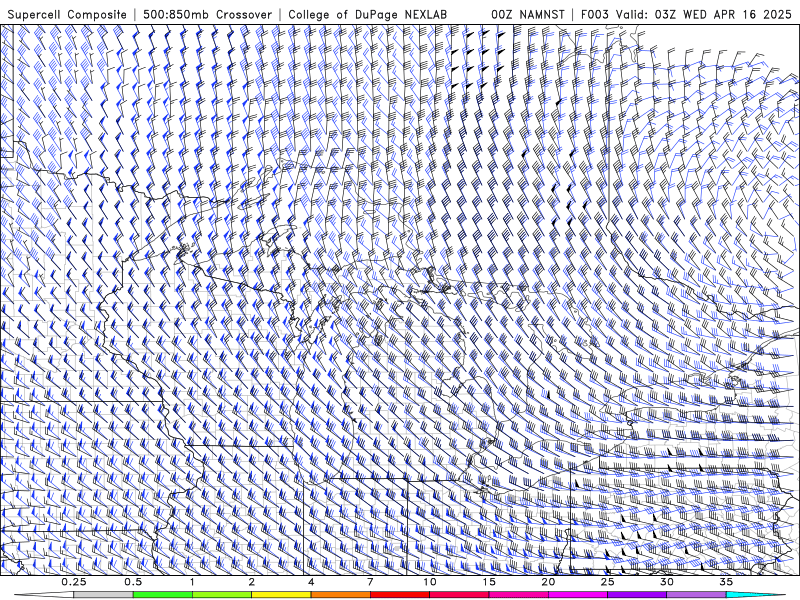This screenshot has width=800, height=600.
Task: Click the color bar label 25
Action: pyautogui.click(x=608, y=582)
